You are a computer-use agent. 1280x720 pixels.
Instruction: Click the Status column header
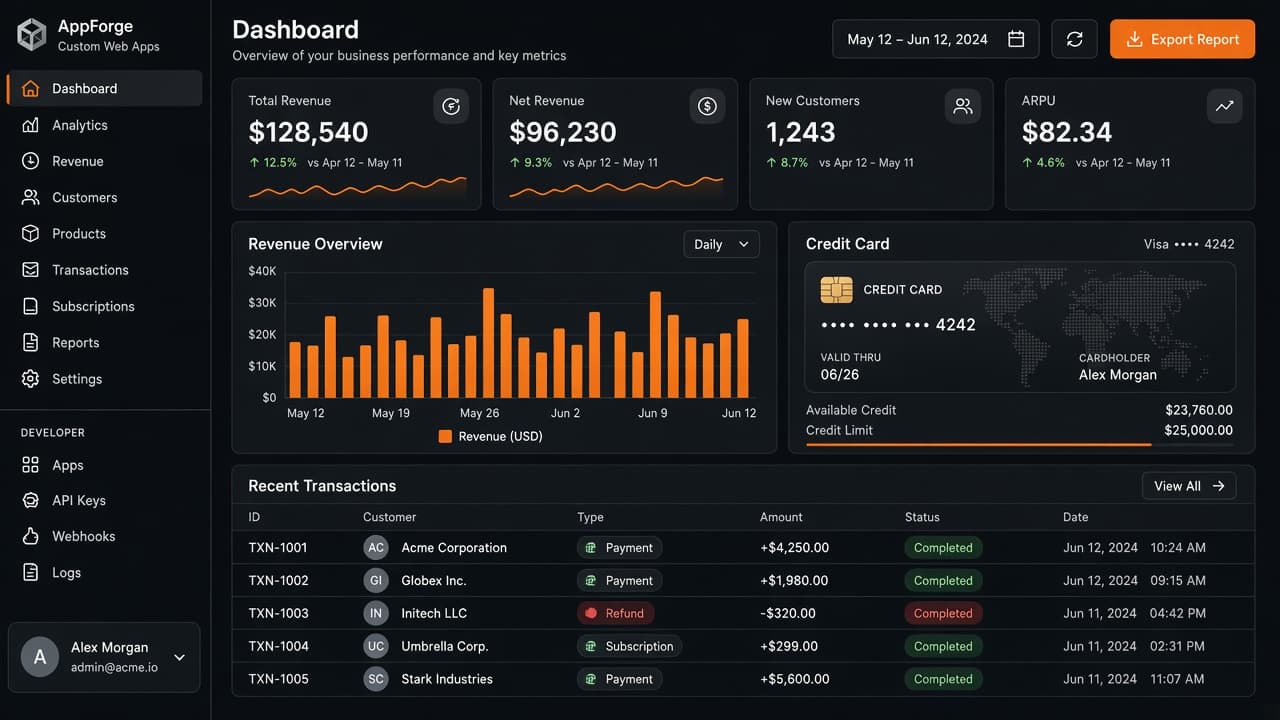922,517
